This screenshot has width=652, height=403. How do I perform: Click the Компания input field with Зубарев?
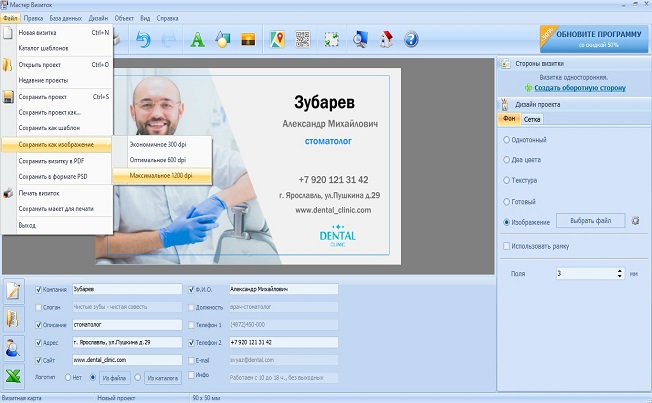(127, 289)
